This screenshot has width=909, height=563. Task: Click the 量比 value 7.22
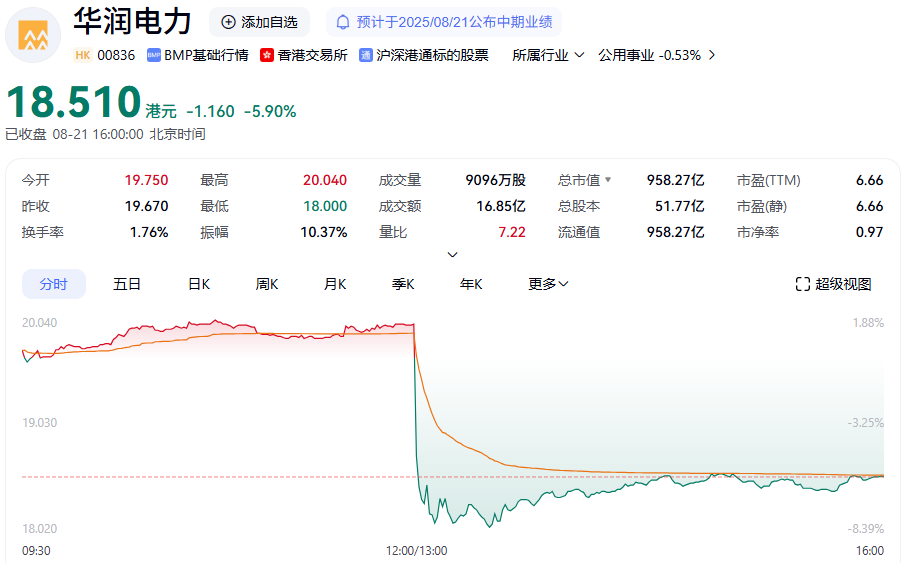point(512,233)
